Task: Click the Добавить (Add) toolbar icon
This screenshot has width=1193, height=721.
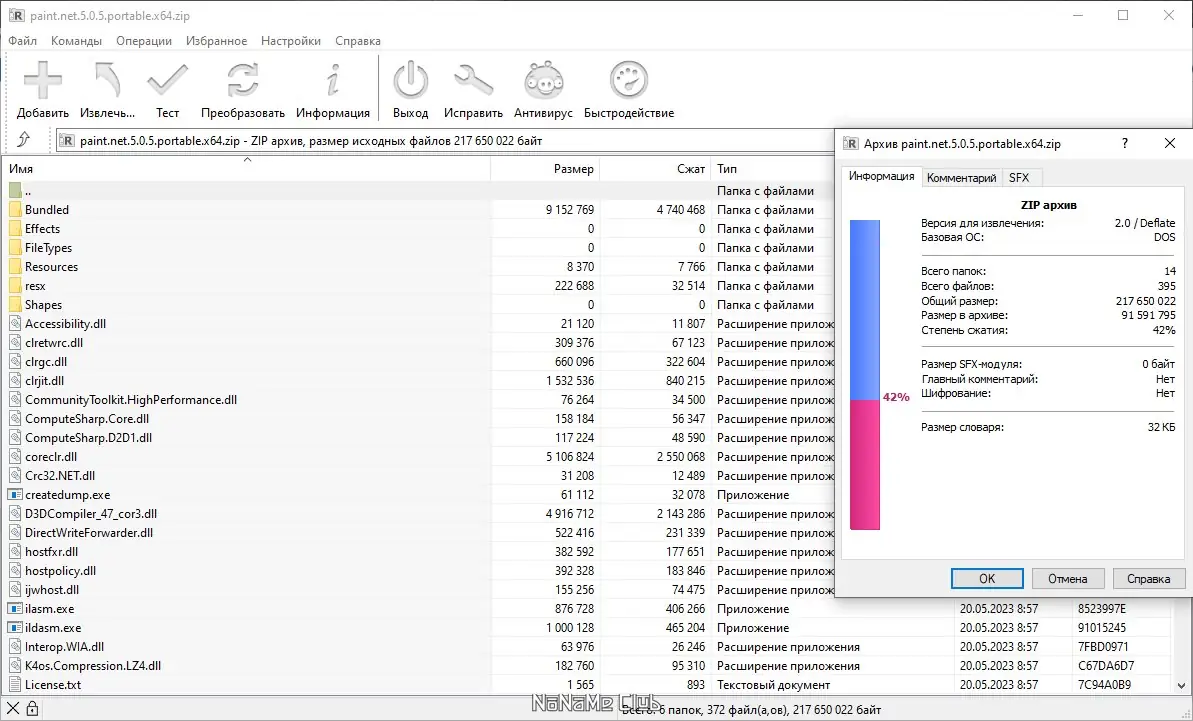Action: [43, 80]
